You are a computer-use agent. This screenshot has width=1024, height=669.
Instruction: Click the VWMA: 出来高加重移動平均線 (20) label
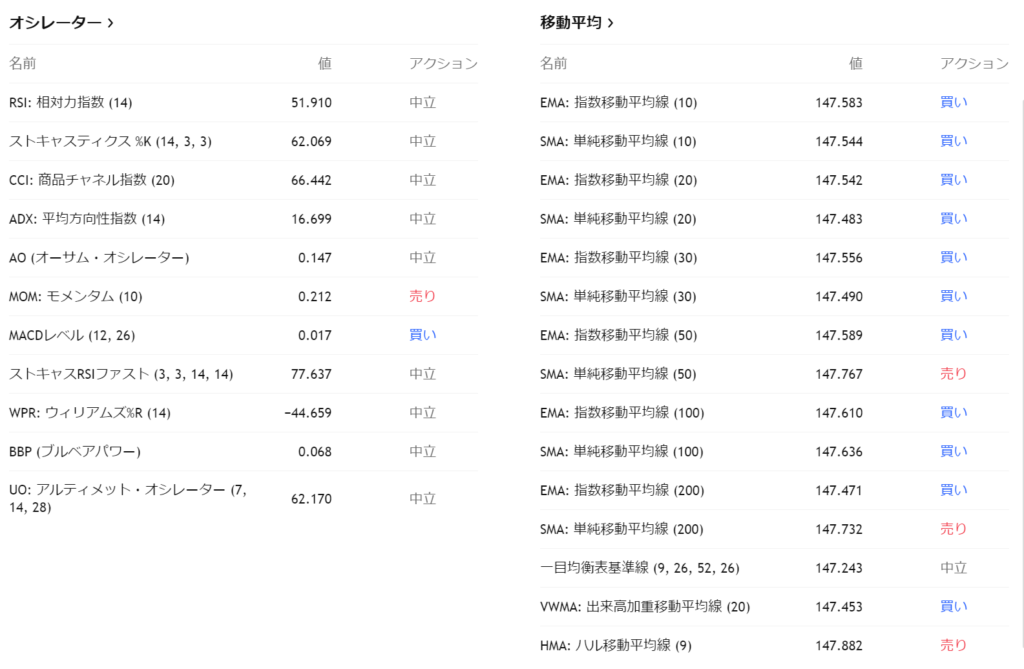click(x=645, y=607)
